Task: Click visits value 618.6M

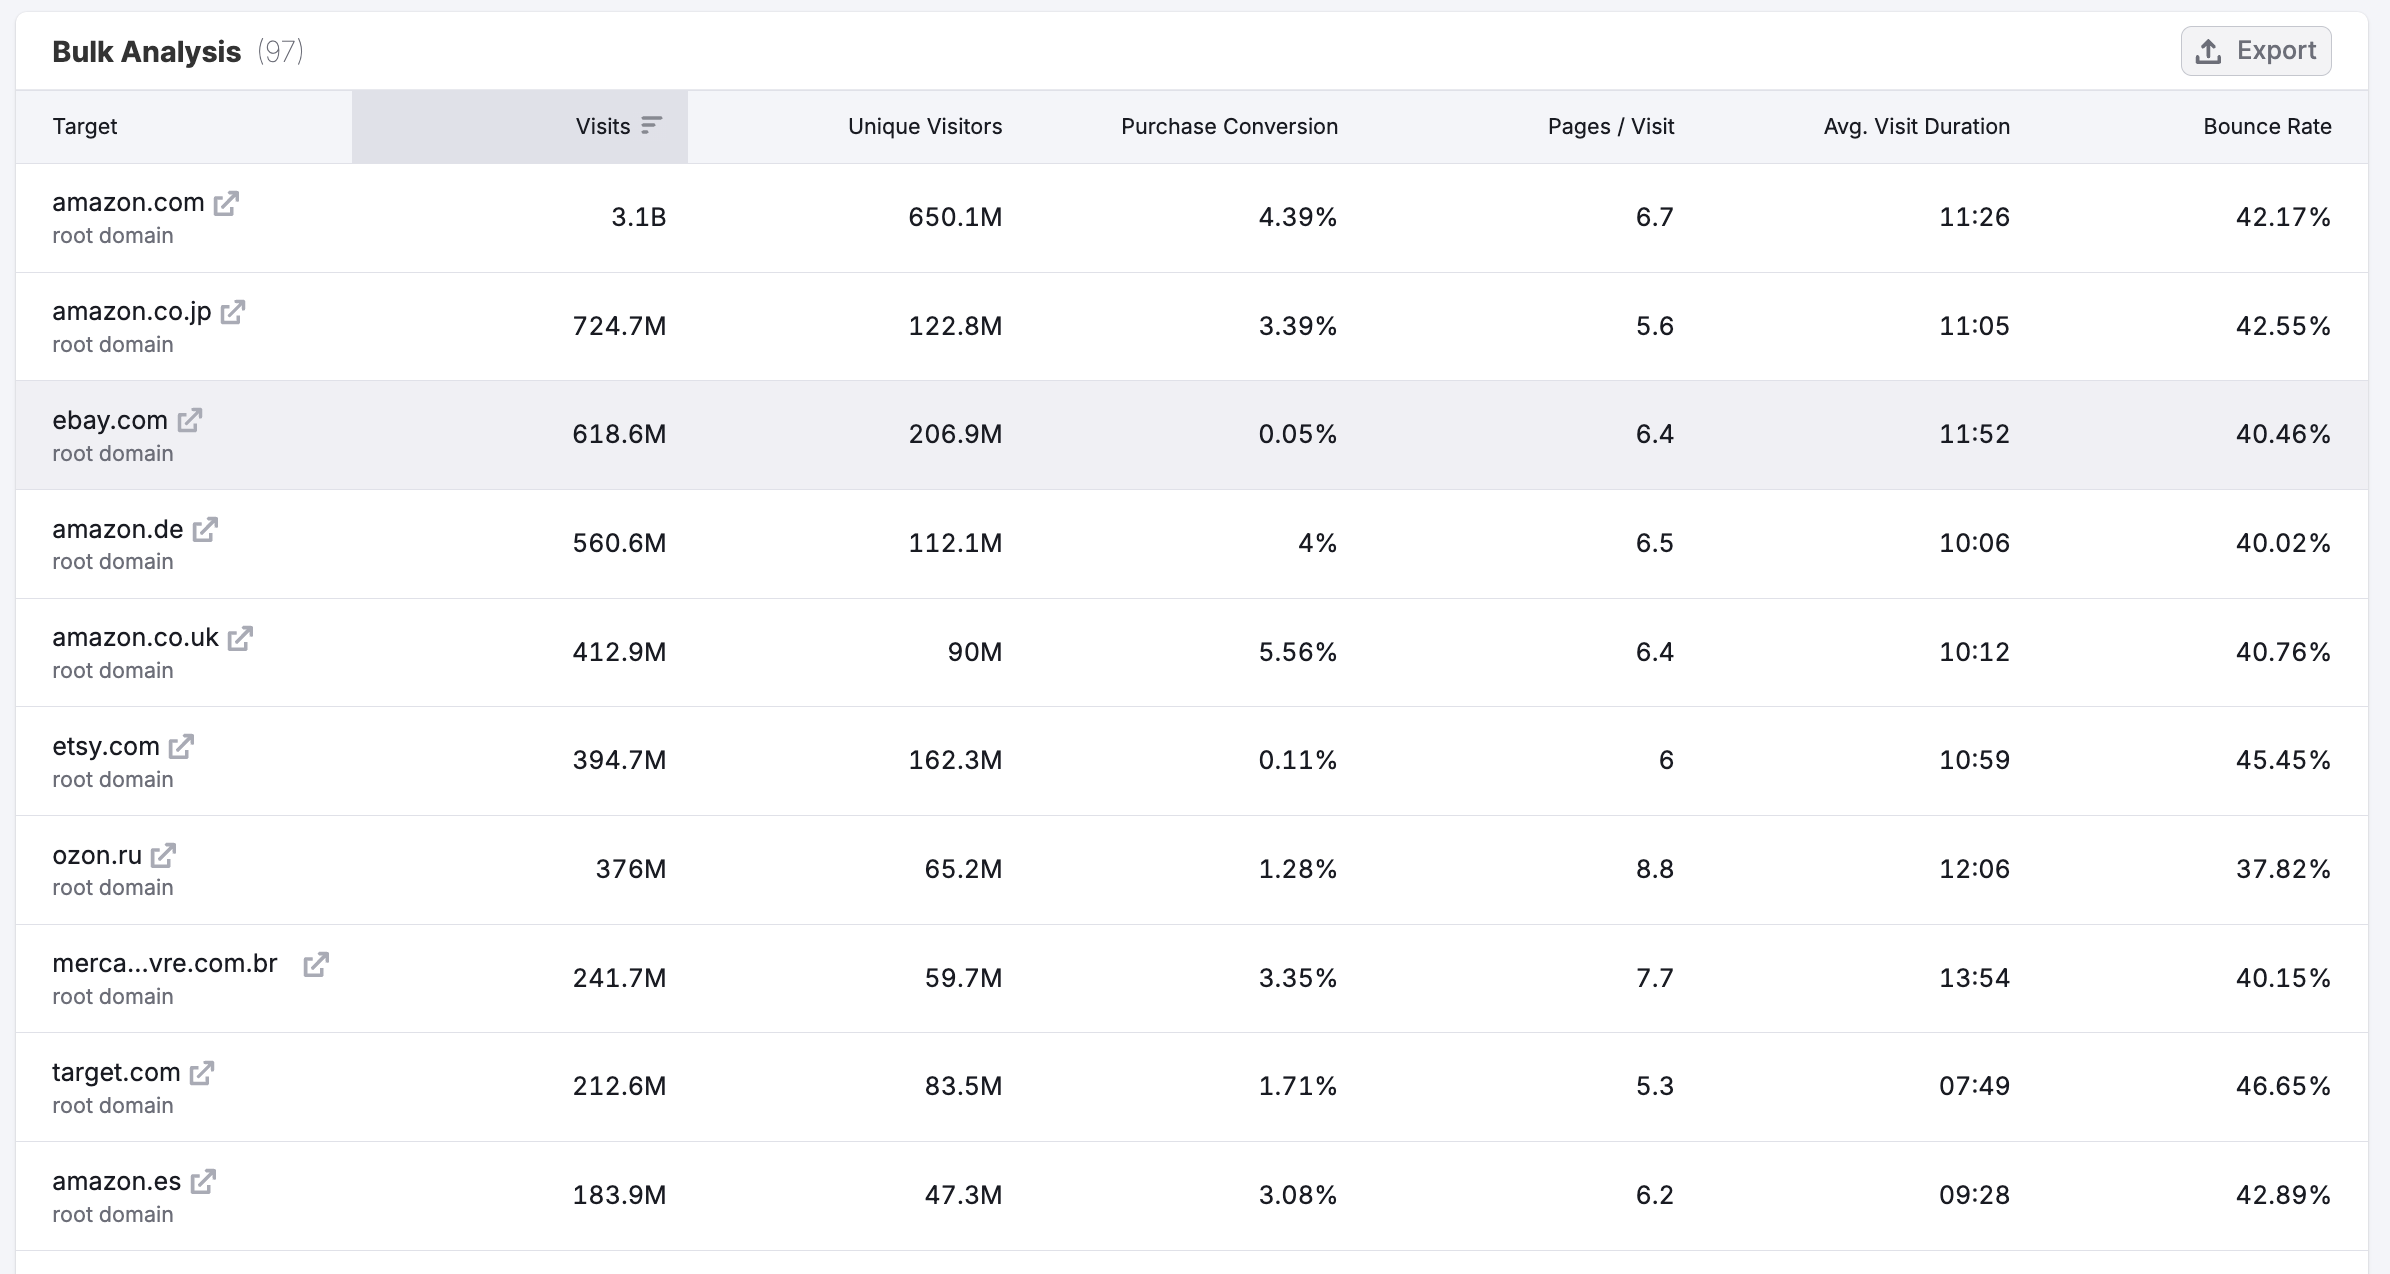Action: point(619,434)
